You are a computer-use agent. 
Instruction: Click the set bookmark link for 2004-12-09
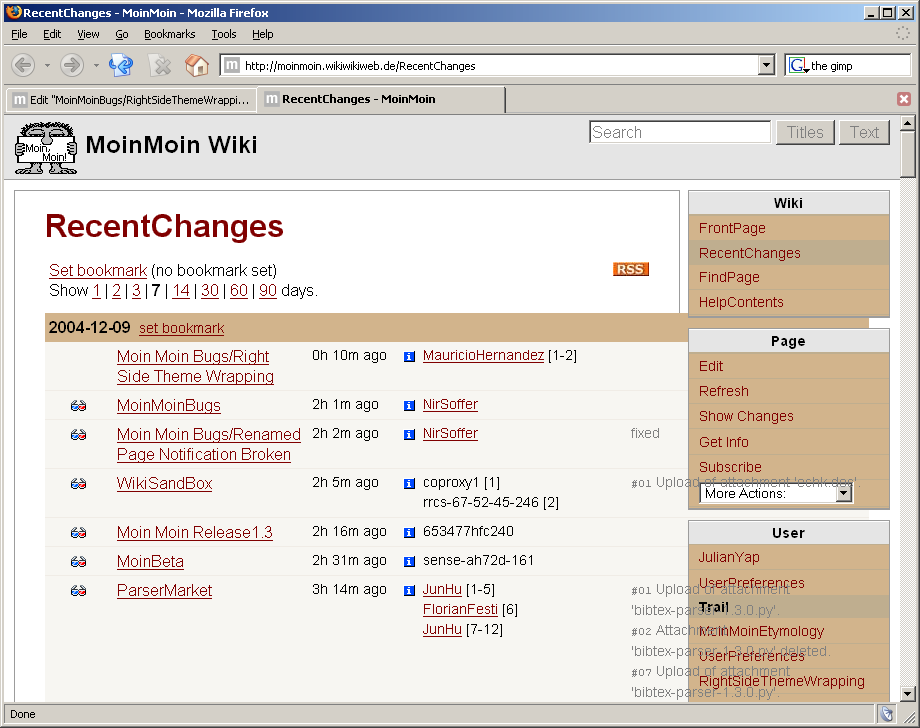(x=181, y=328)
